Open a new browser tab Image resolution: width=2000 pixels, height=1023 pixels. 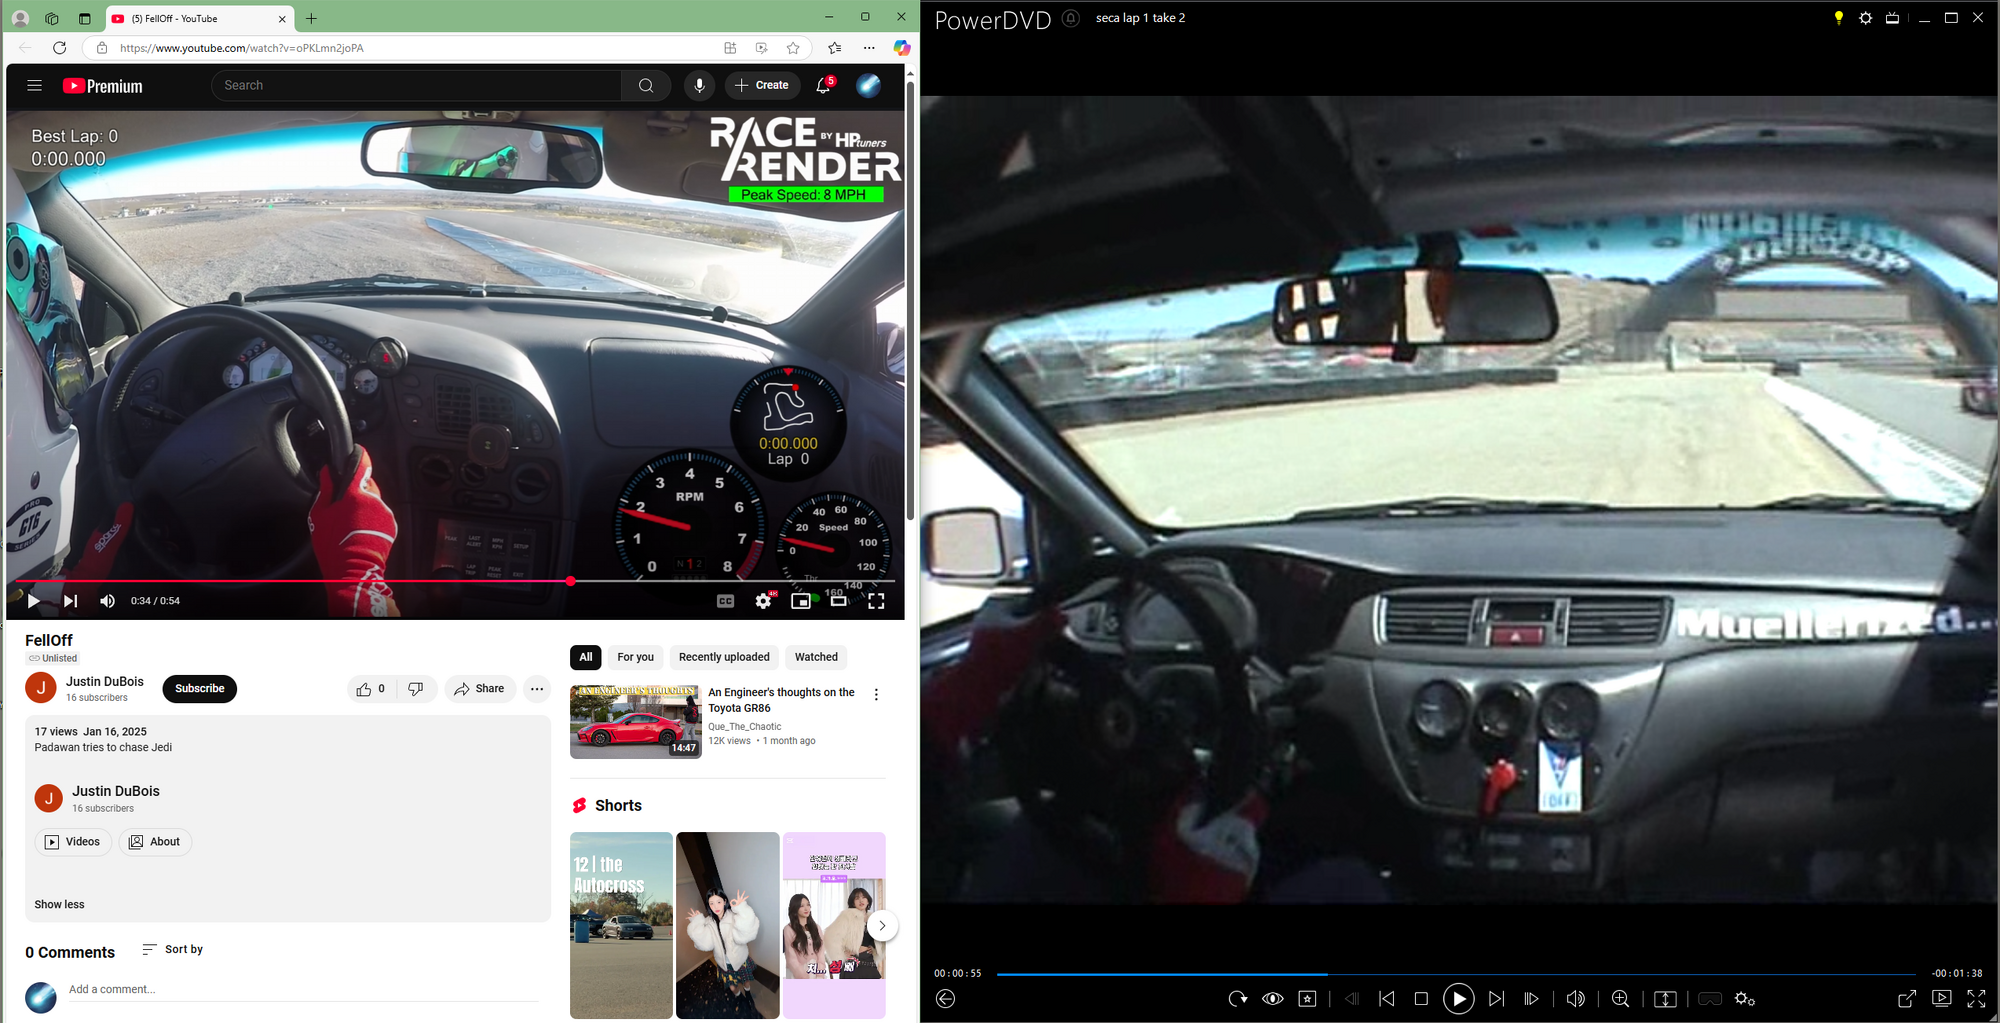pos(312,18)
